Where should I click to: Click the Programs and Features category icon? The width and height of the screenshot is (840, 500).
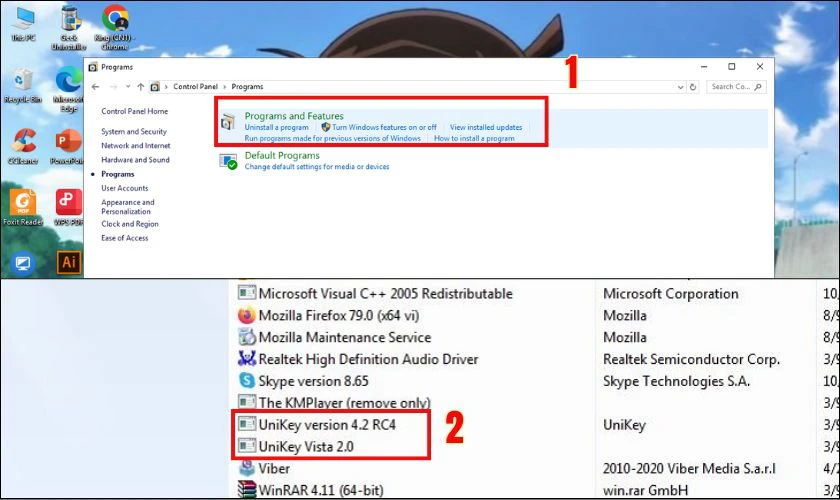[x=228, y=122]
